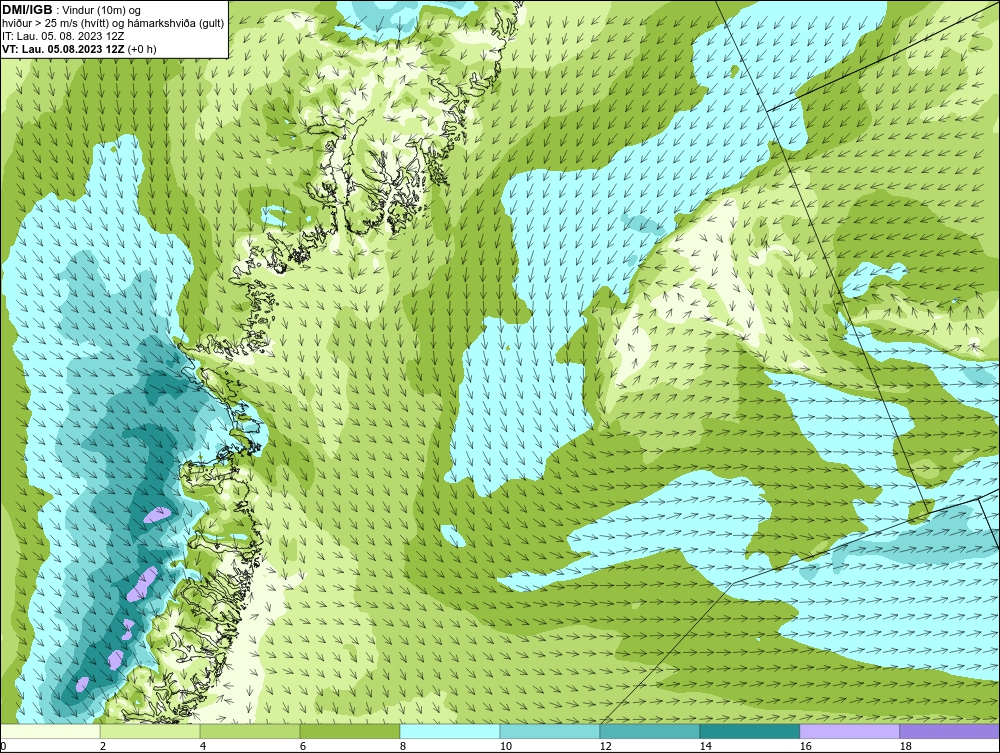The image size is (1000, 753).
Task: Click the legend label 12
Action: point(605,746)
